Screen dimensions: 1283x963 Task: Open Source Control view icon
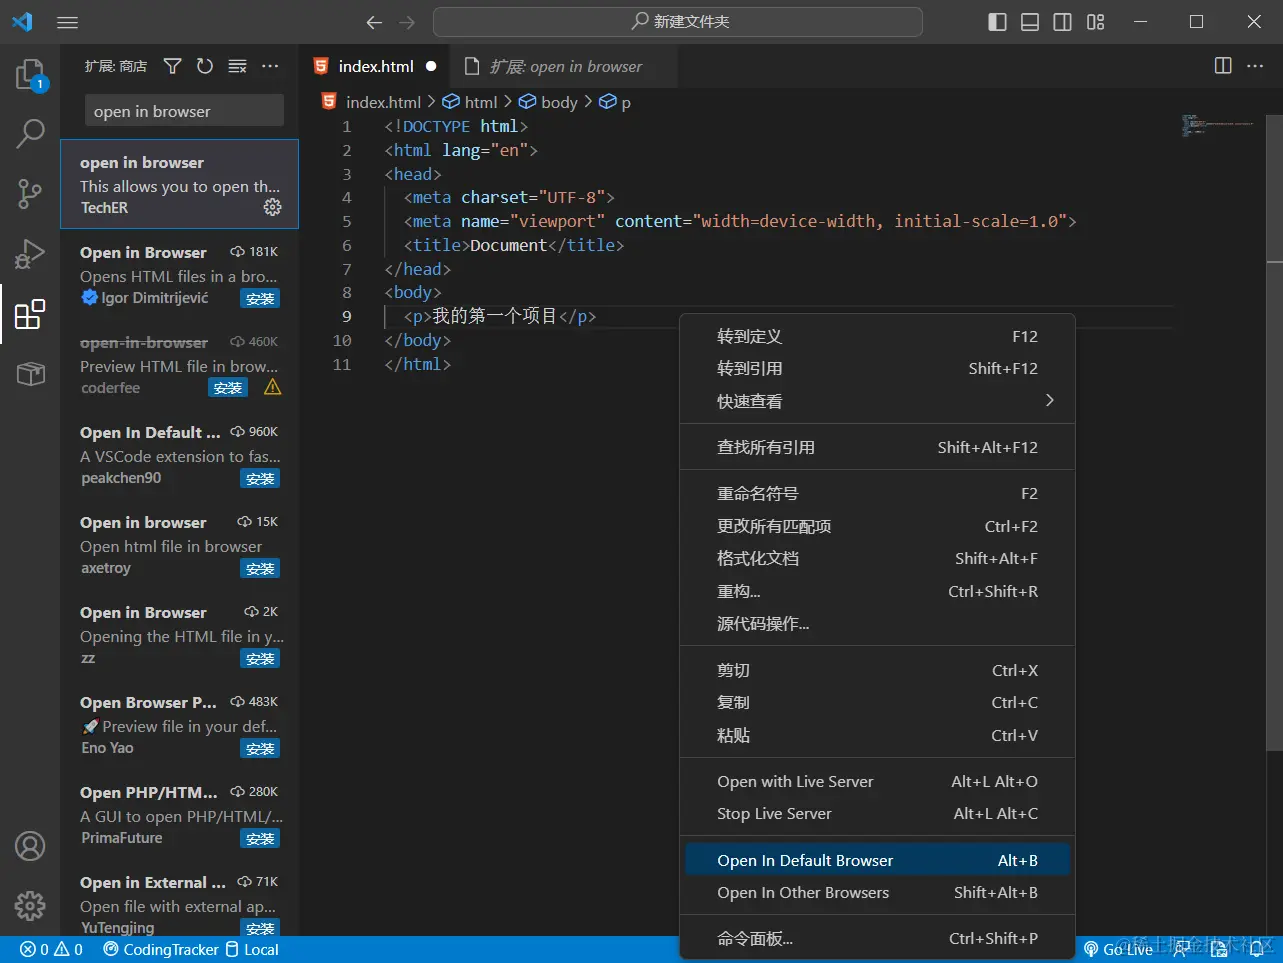pyautogui.click(x=30, y=193)
